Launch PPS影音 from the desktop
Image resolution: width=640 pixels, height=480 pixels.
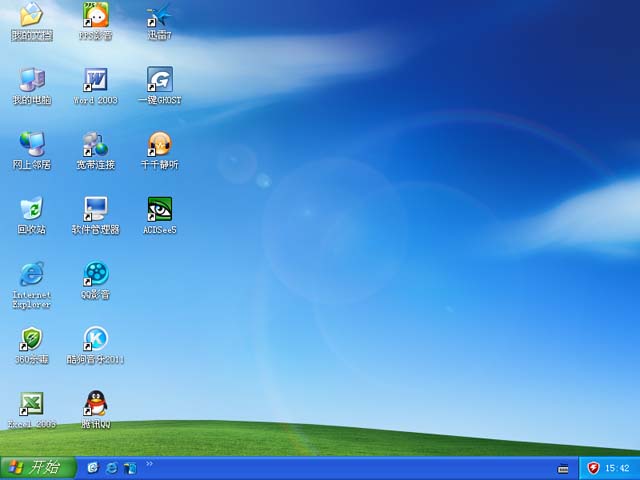tap(95, 15)
